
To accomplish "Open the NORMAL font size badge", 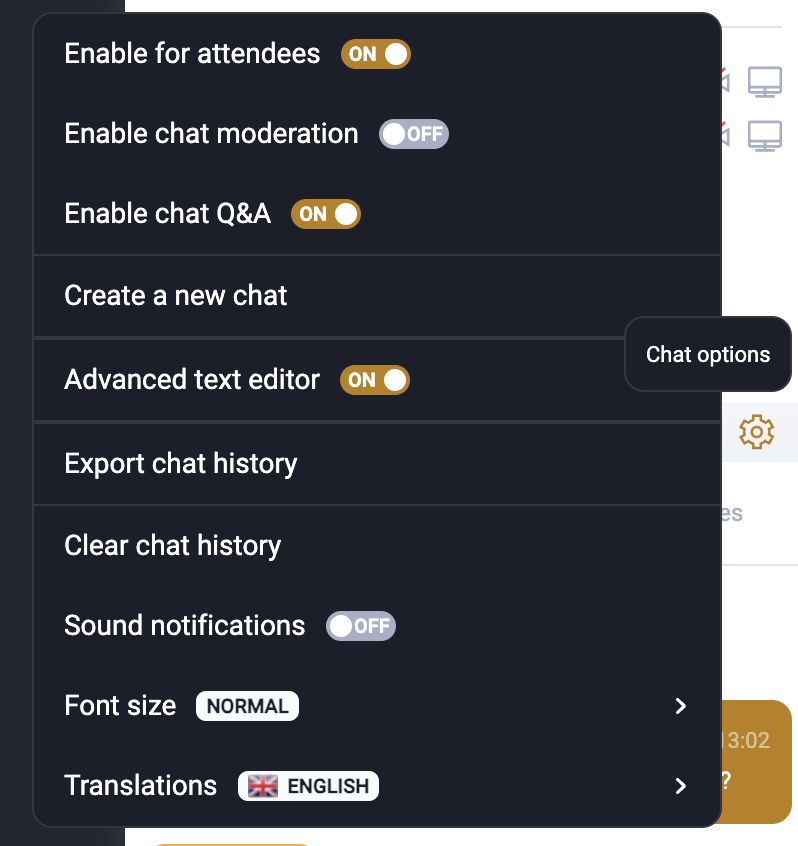I will pyautogui.click(x=247, y=706).
